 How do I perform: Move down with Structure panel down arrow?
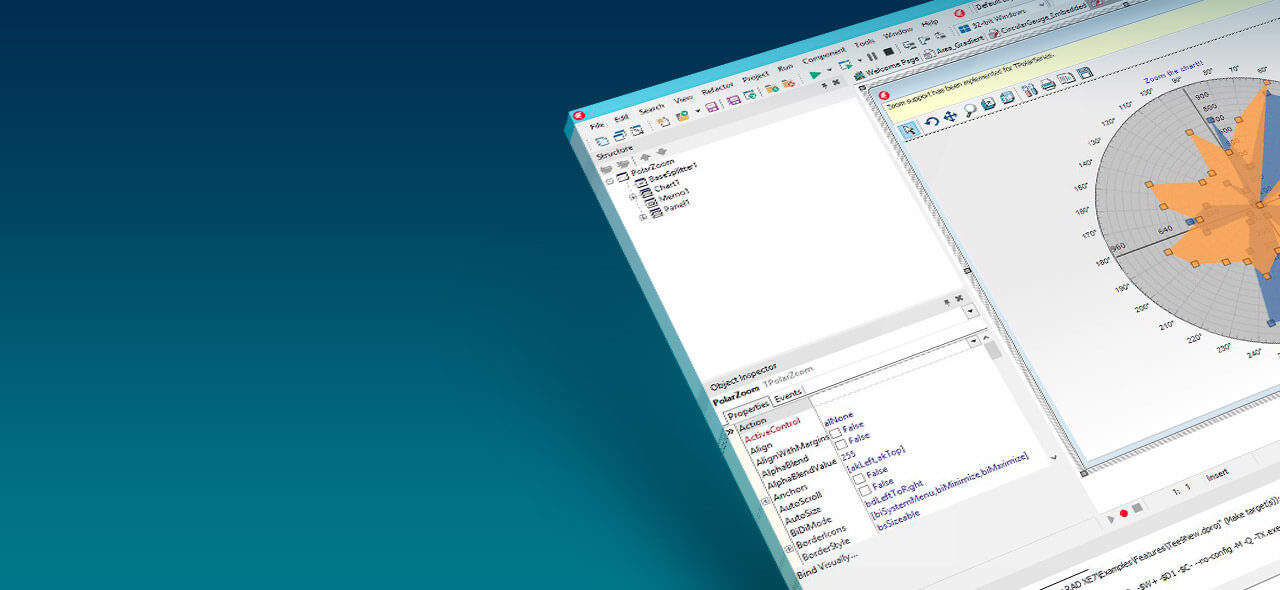point(660,151)
